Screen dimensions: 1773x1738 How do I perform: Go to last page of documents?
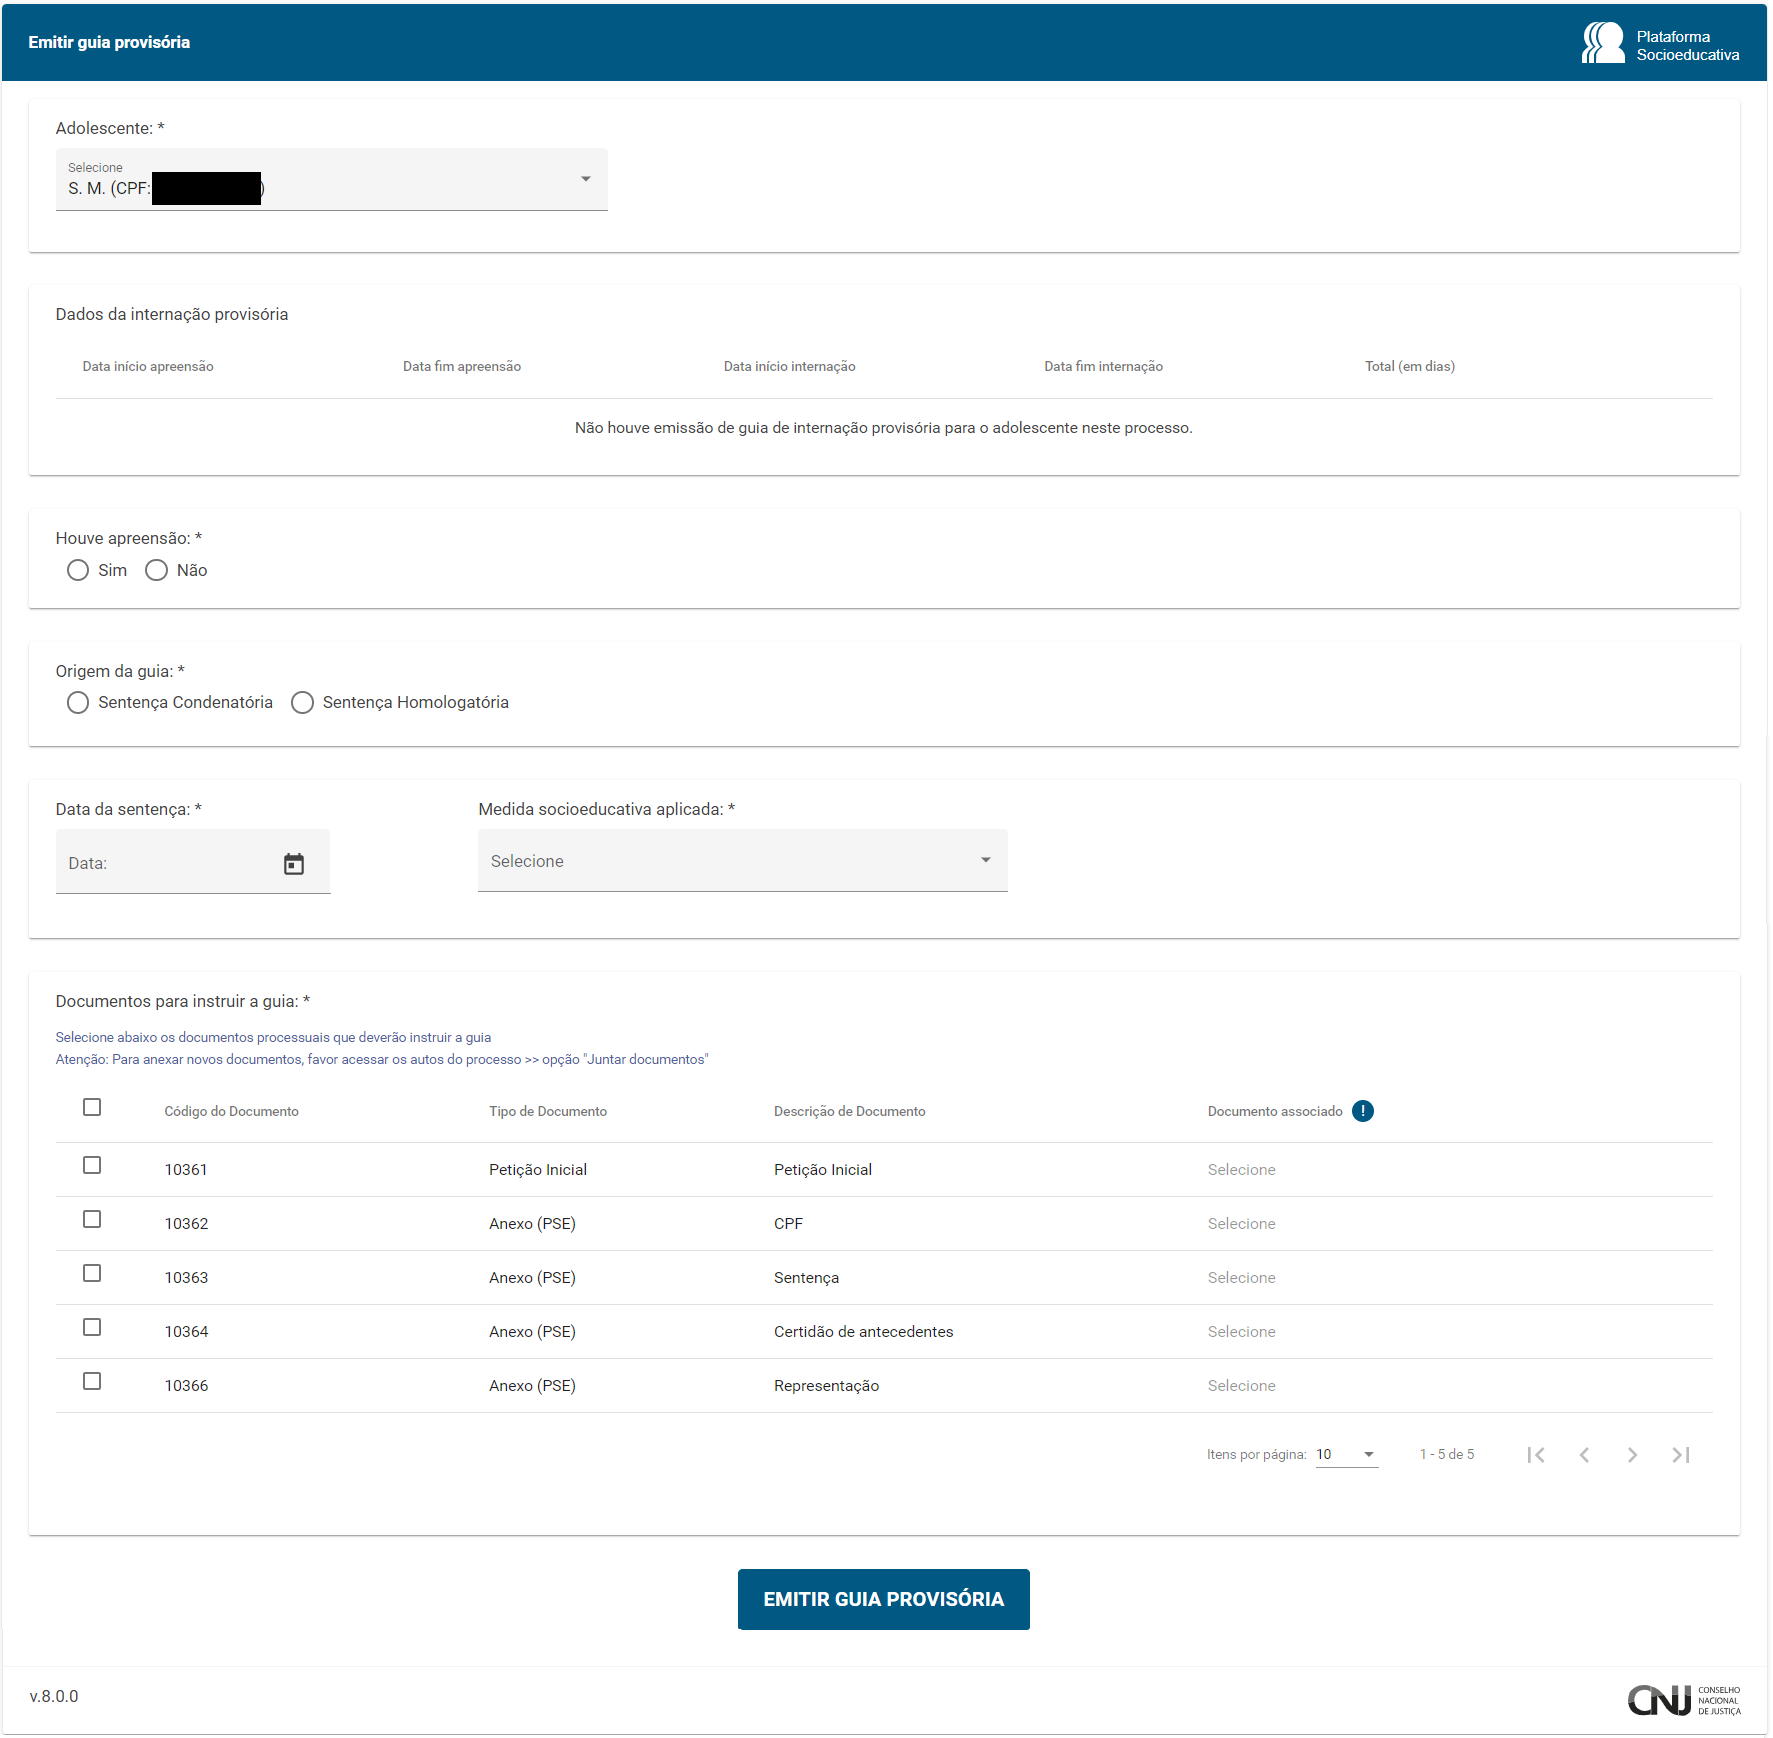pos(1681,1455)
